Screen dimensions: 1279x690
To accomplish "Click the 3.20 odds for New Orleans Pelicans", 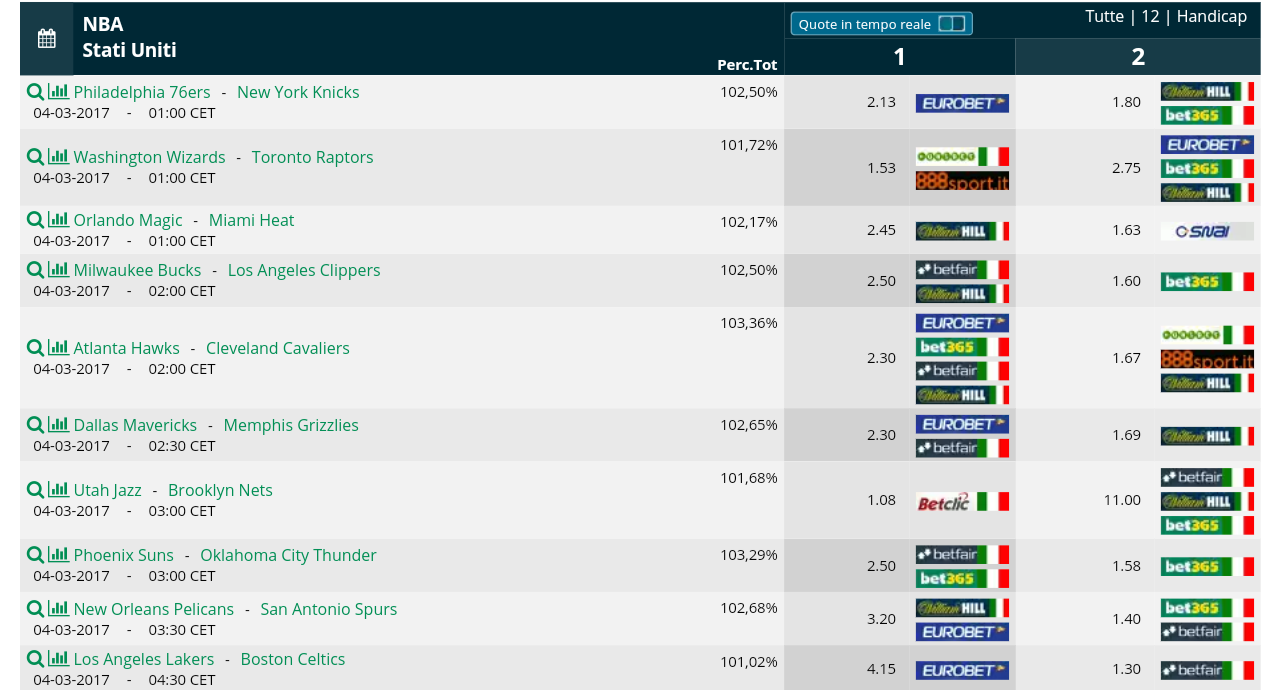I will pos(881,619).
